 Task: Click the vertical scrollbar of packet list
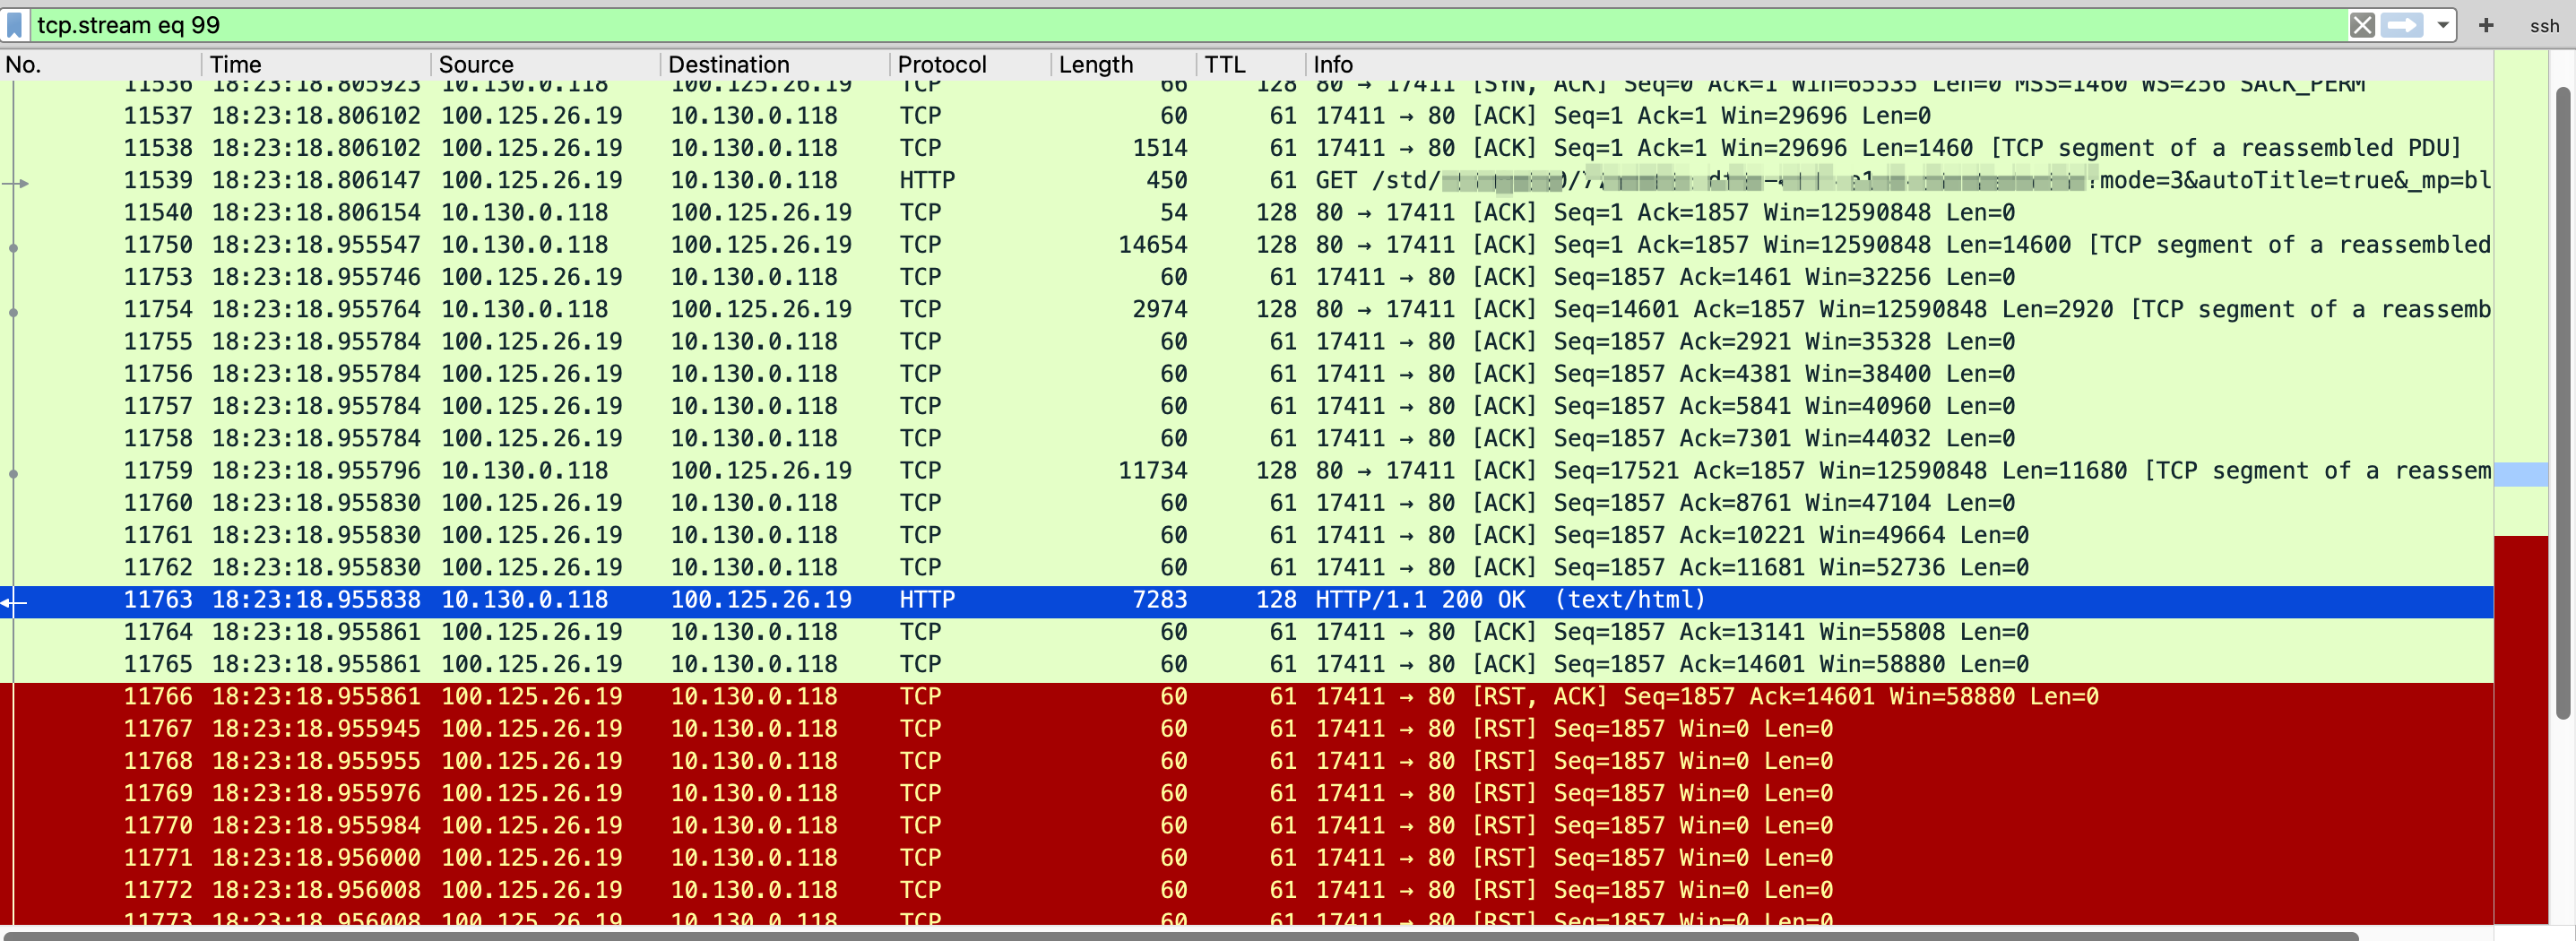[2562, 400]
